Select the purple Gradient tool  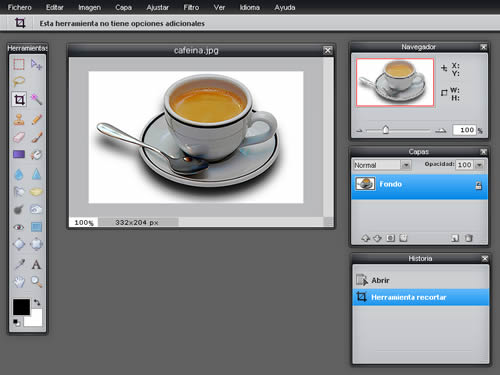[x=19, y=154]
